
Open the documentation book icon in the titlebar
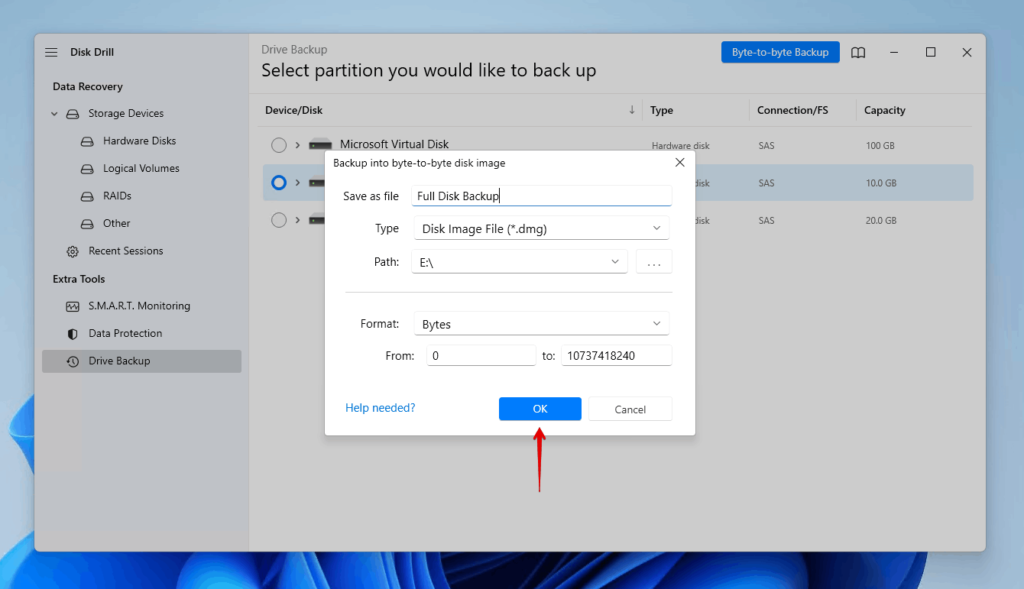tap(858, 52)
